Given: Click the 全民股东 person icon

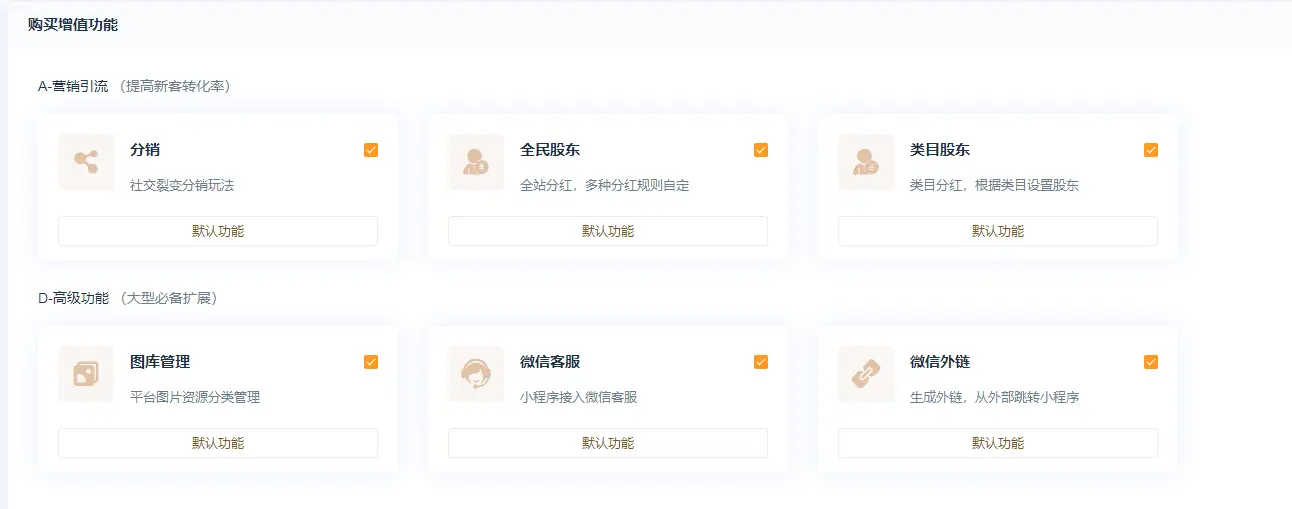Looking at the screenshot, I should pyautogui.click(x=476, y=162).
